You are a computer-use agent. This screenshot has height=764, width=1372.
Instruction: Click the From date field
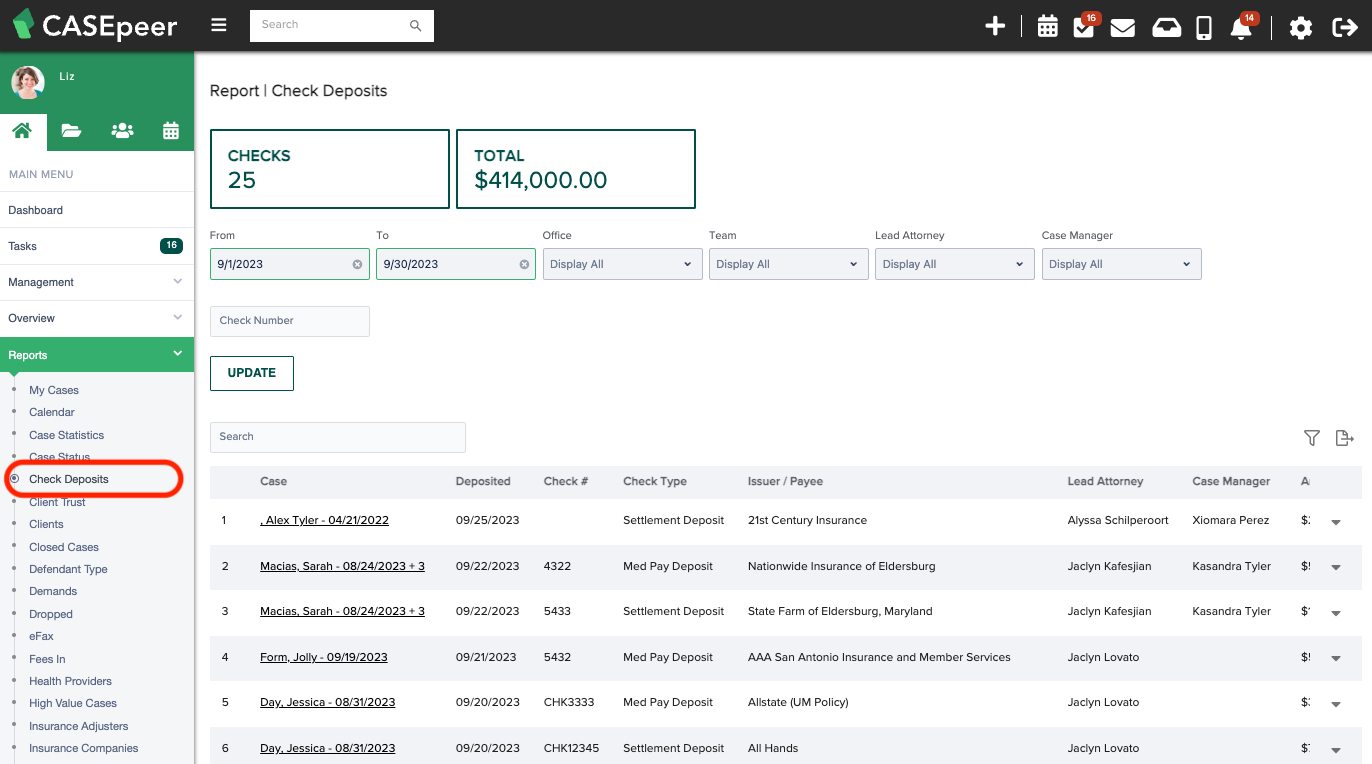pos(290,264)
